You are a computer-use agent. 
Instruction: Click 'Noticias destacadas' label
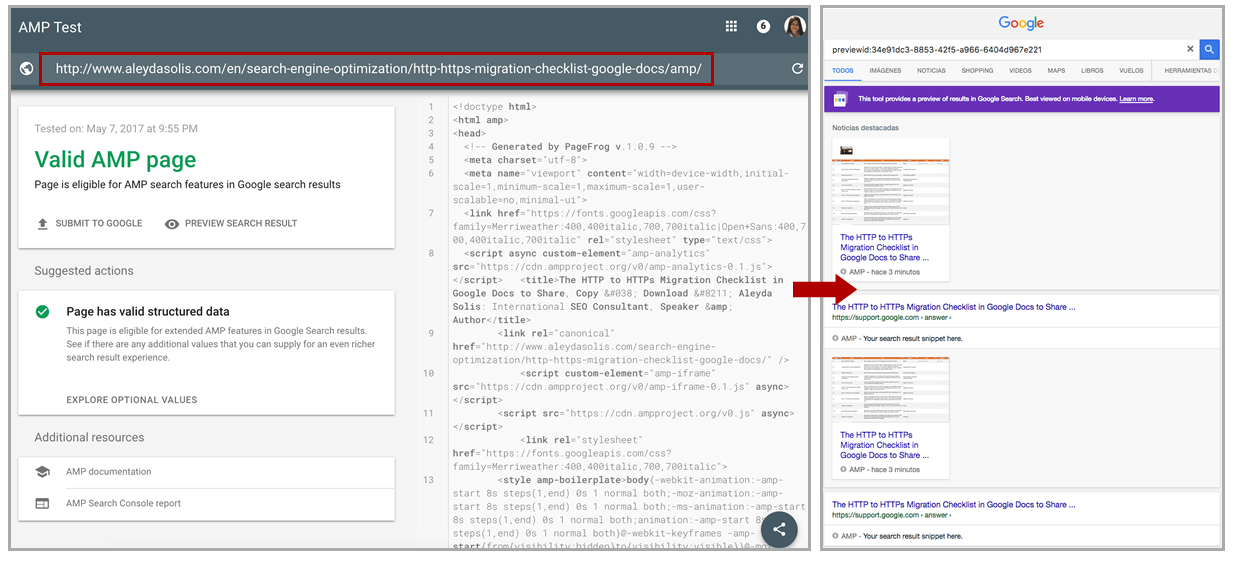[x=865, y=128]
